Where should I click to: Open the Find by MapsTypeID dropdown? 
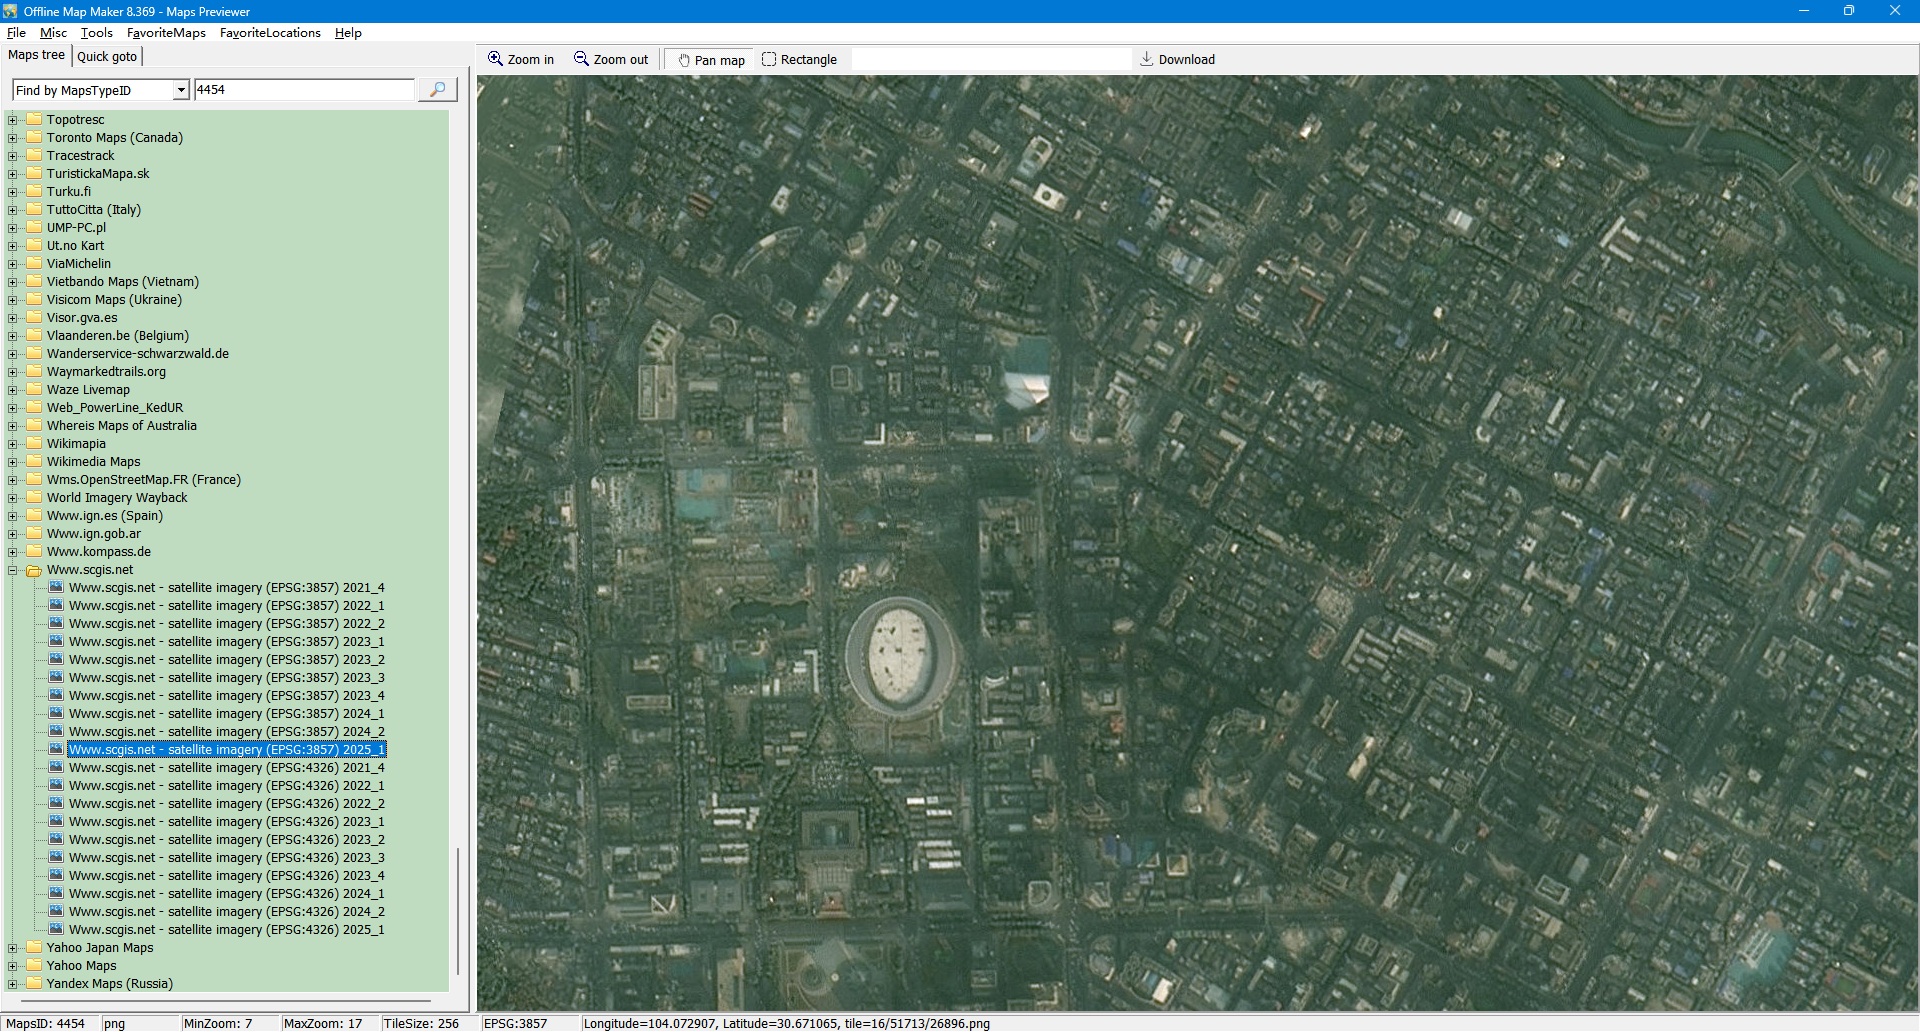coord(181,90)
